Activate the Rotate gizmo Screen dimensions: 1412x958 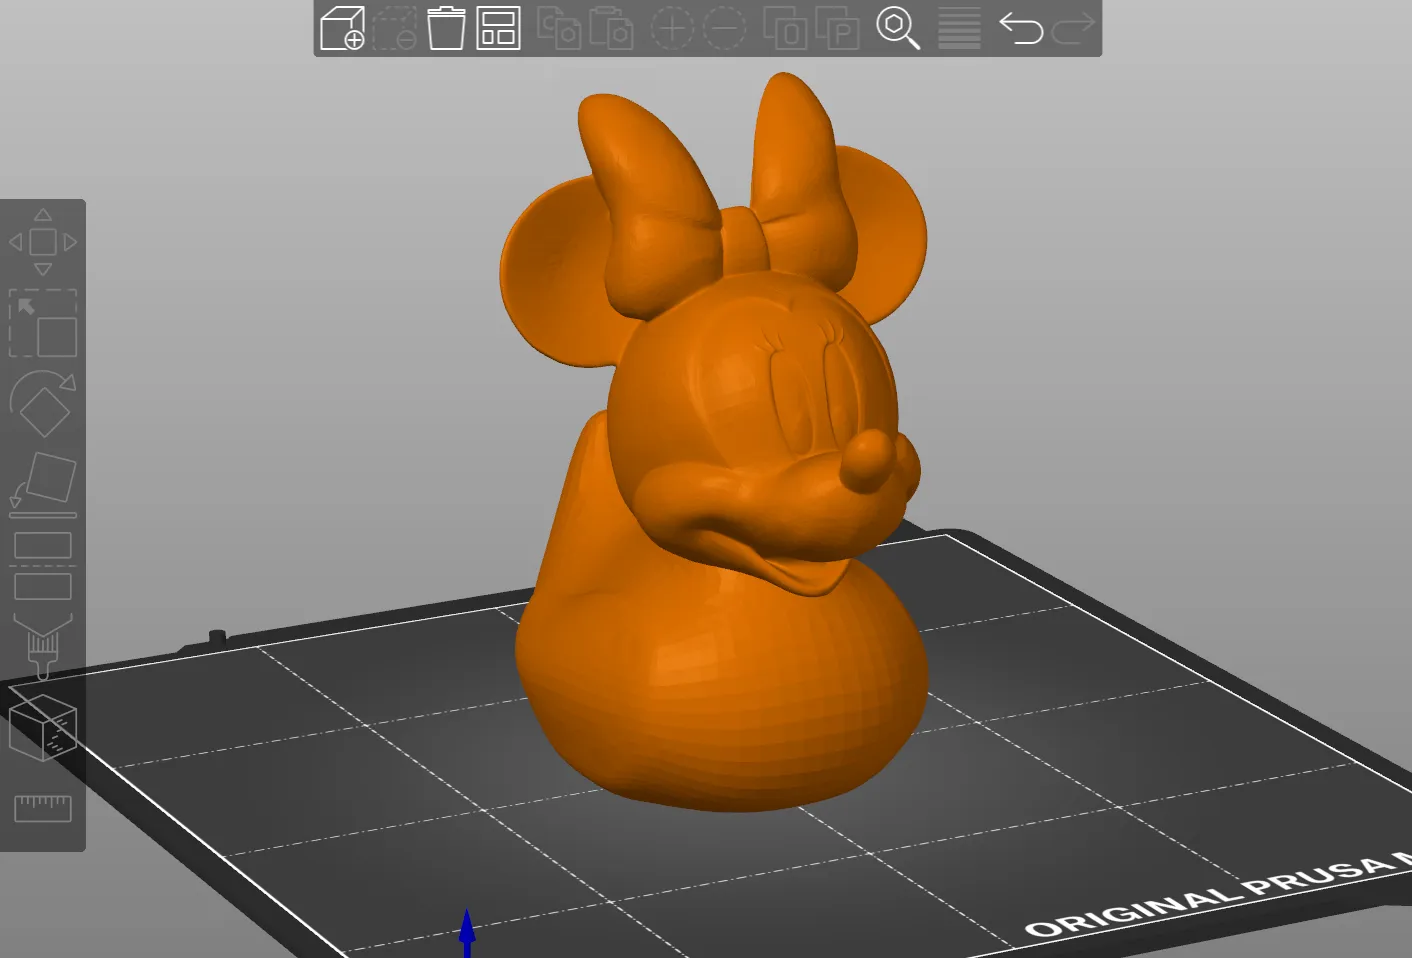[x=43, y=404]
